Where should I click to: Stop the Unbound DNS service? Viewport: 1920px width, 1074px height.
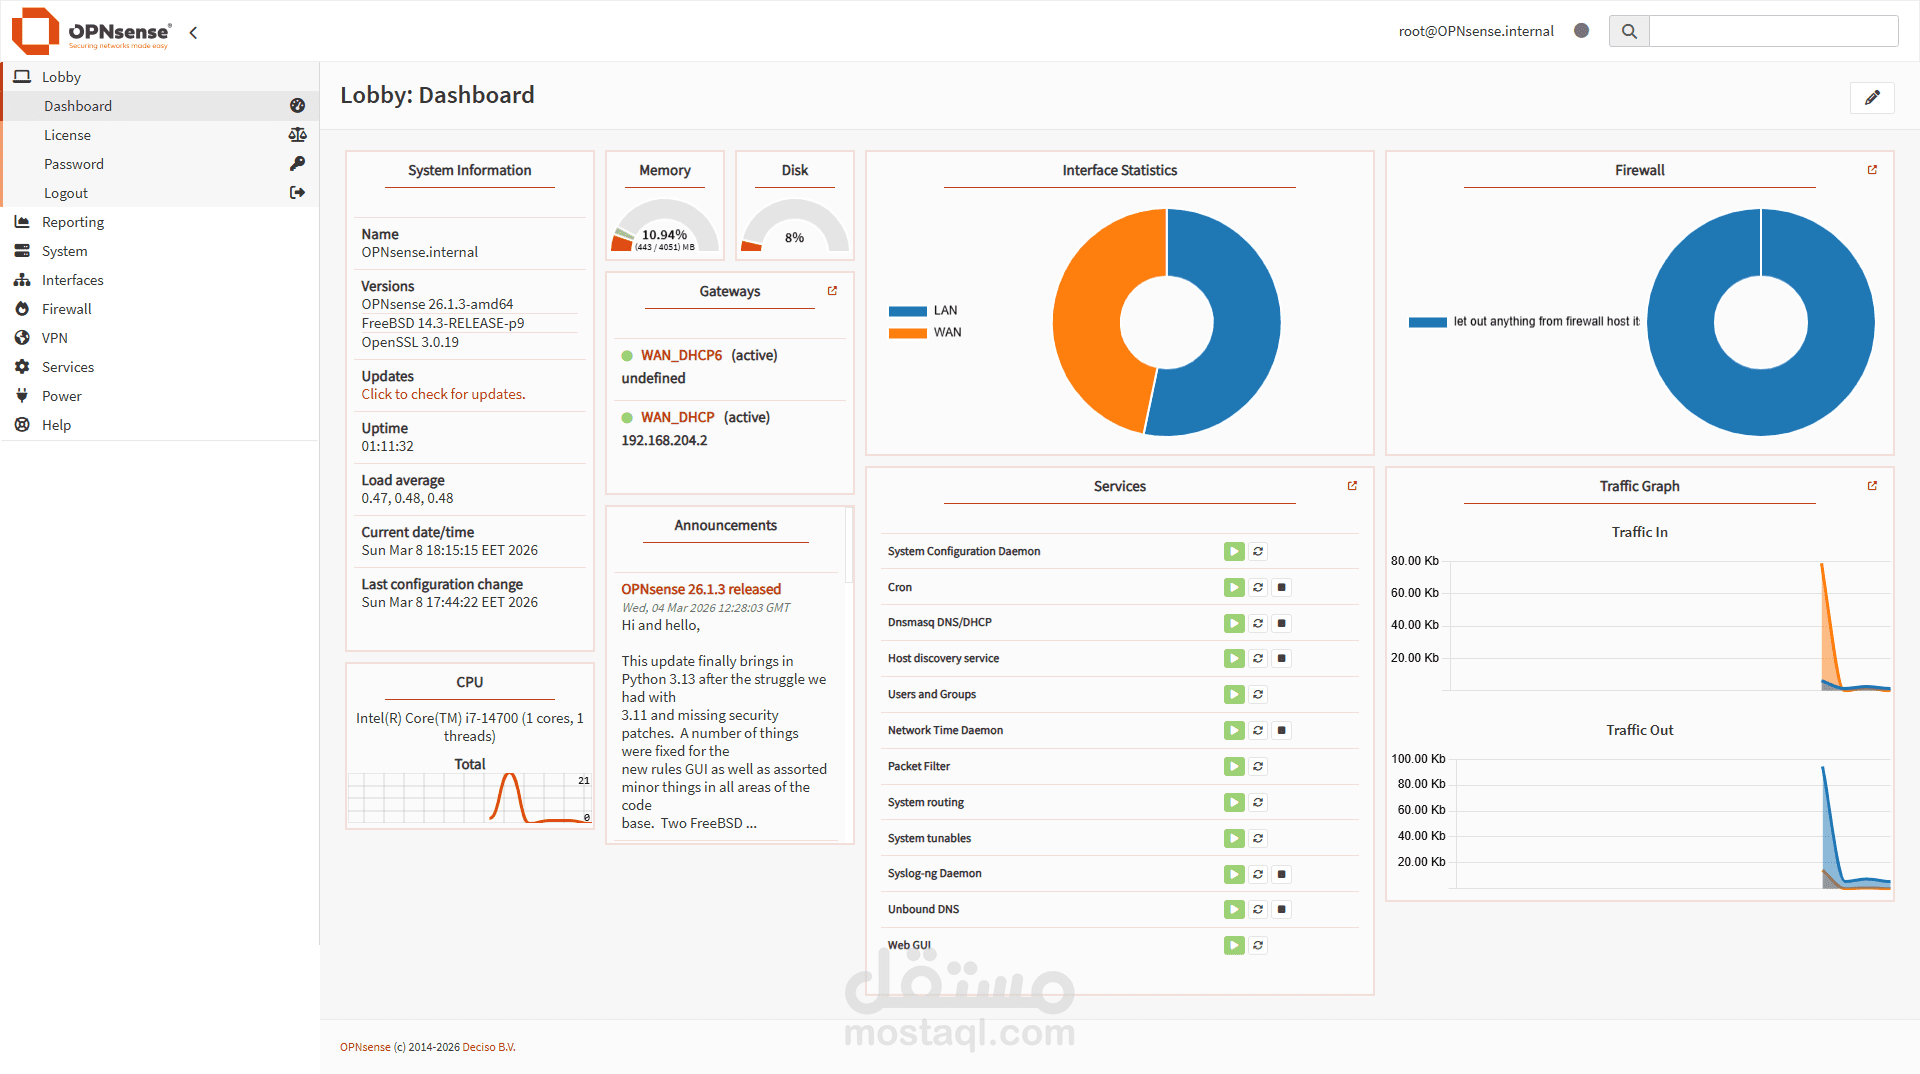[x=1282, y=909]
